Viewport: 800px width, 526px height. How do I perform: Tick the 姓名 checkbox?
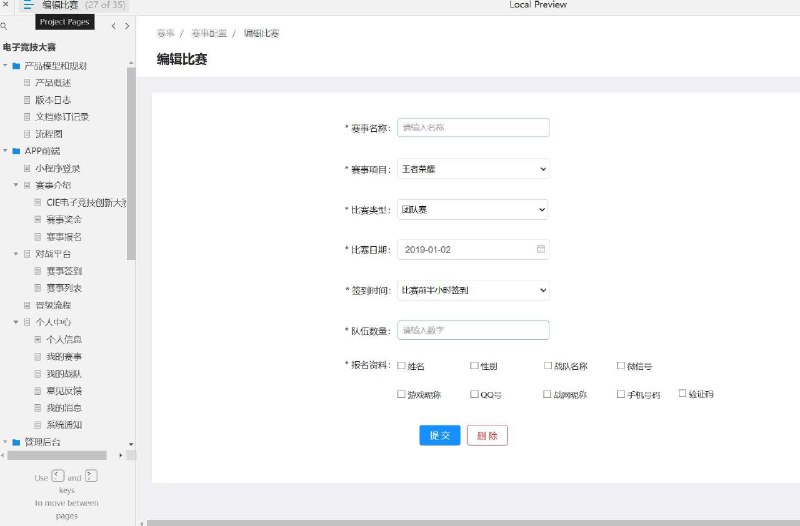401,365
